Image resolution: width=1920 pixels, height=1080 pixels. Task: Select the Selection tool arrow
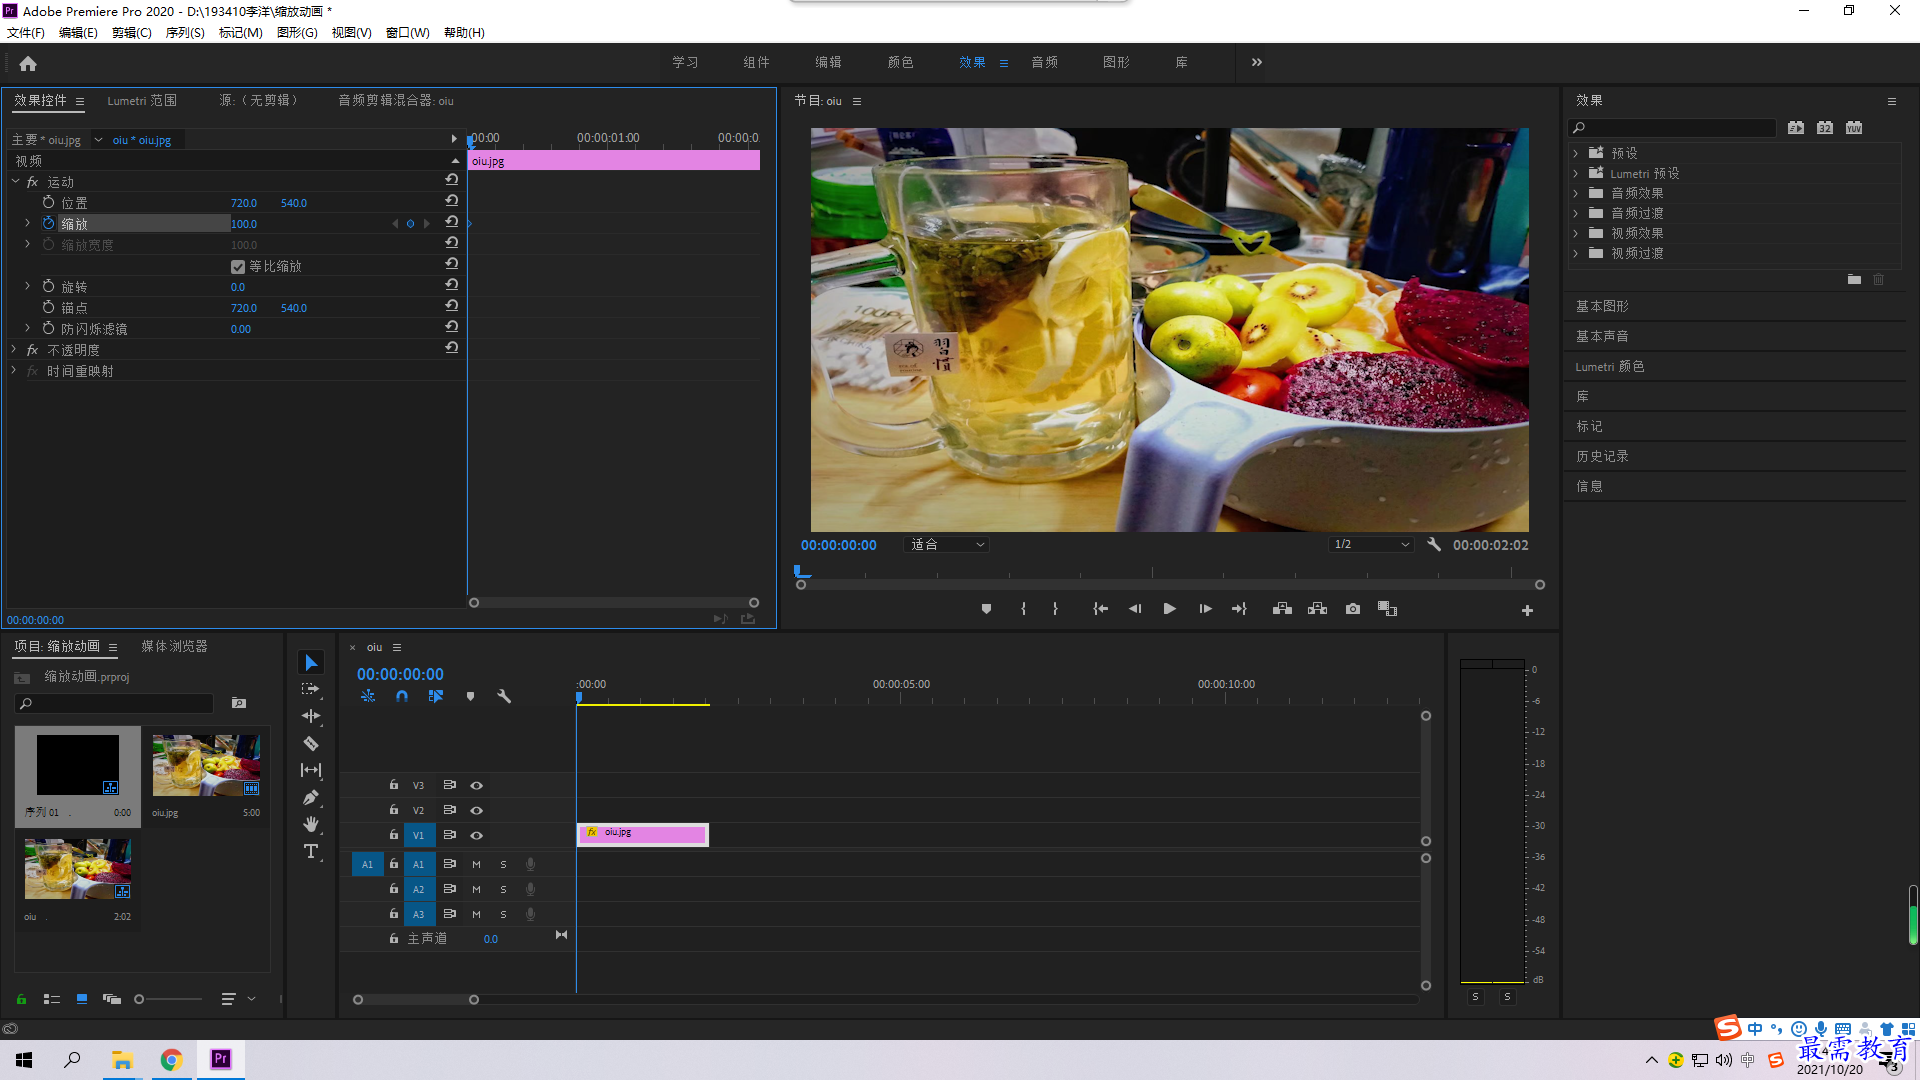[x=311, y=663]
